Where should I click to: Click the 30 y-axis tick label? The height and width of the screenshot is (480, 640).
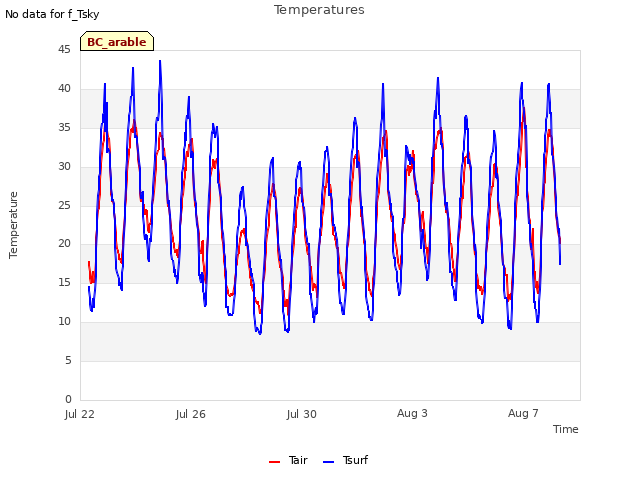64,166
